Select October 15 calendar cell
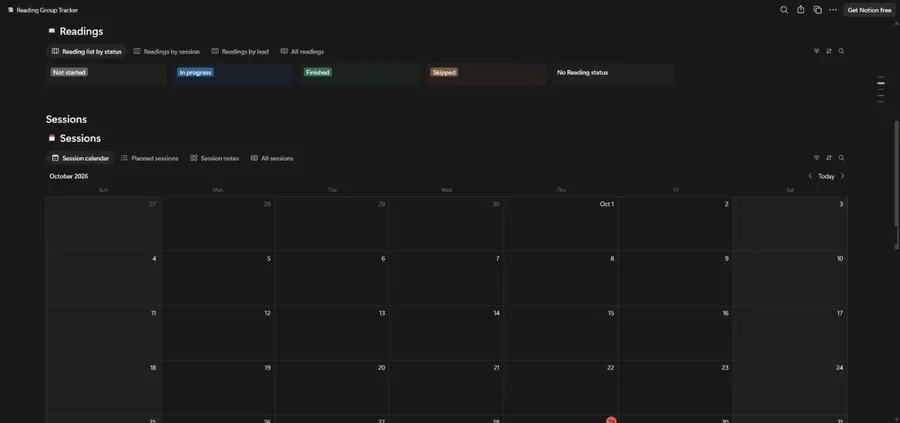Screen dimensions: 900x423 coord(561,333)
